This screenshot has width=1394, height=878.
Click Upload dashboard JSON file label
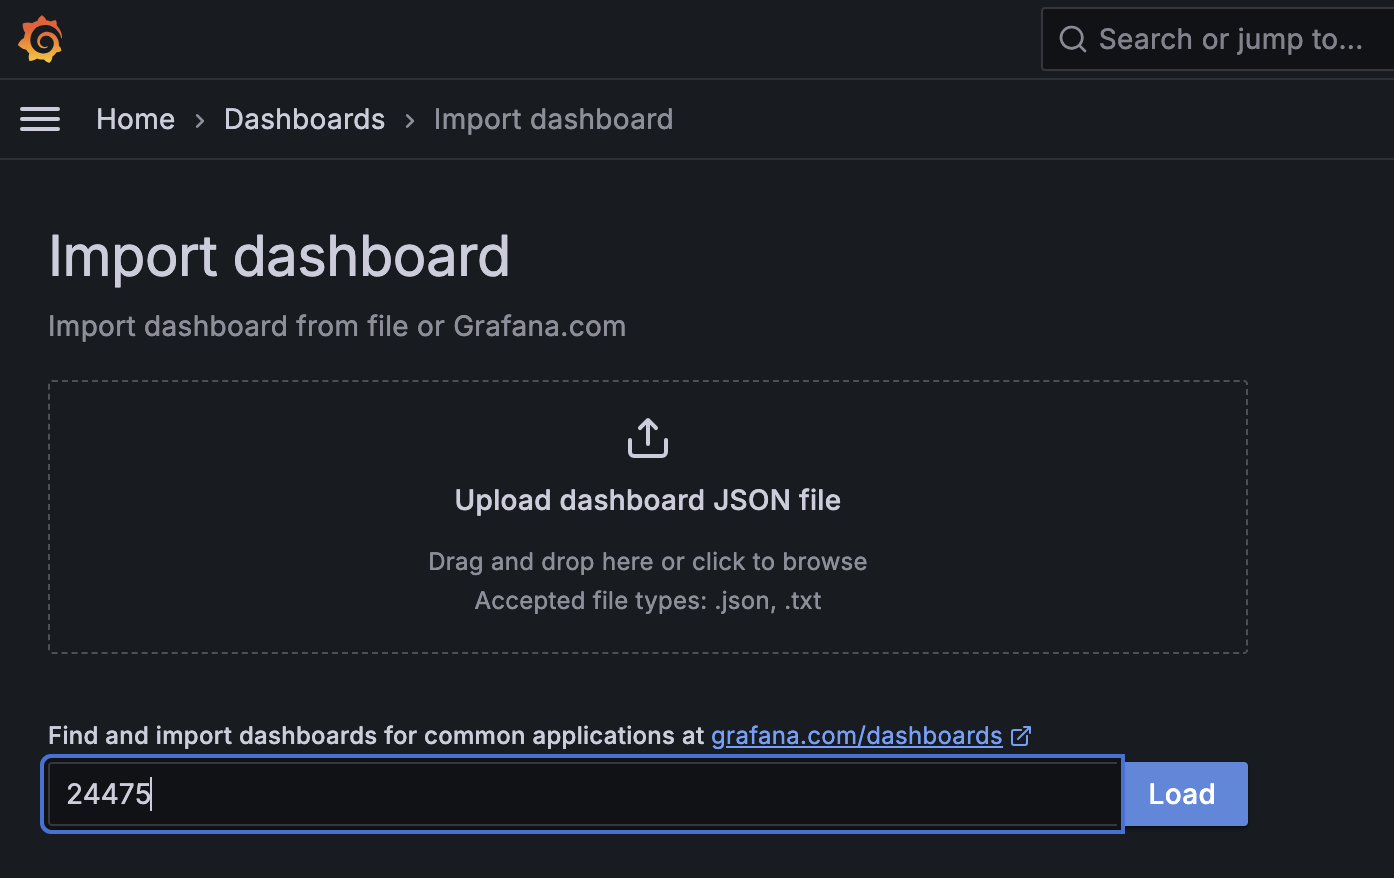[648, 500]
